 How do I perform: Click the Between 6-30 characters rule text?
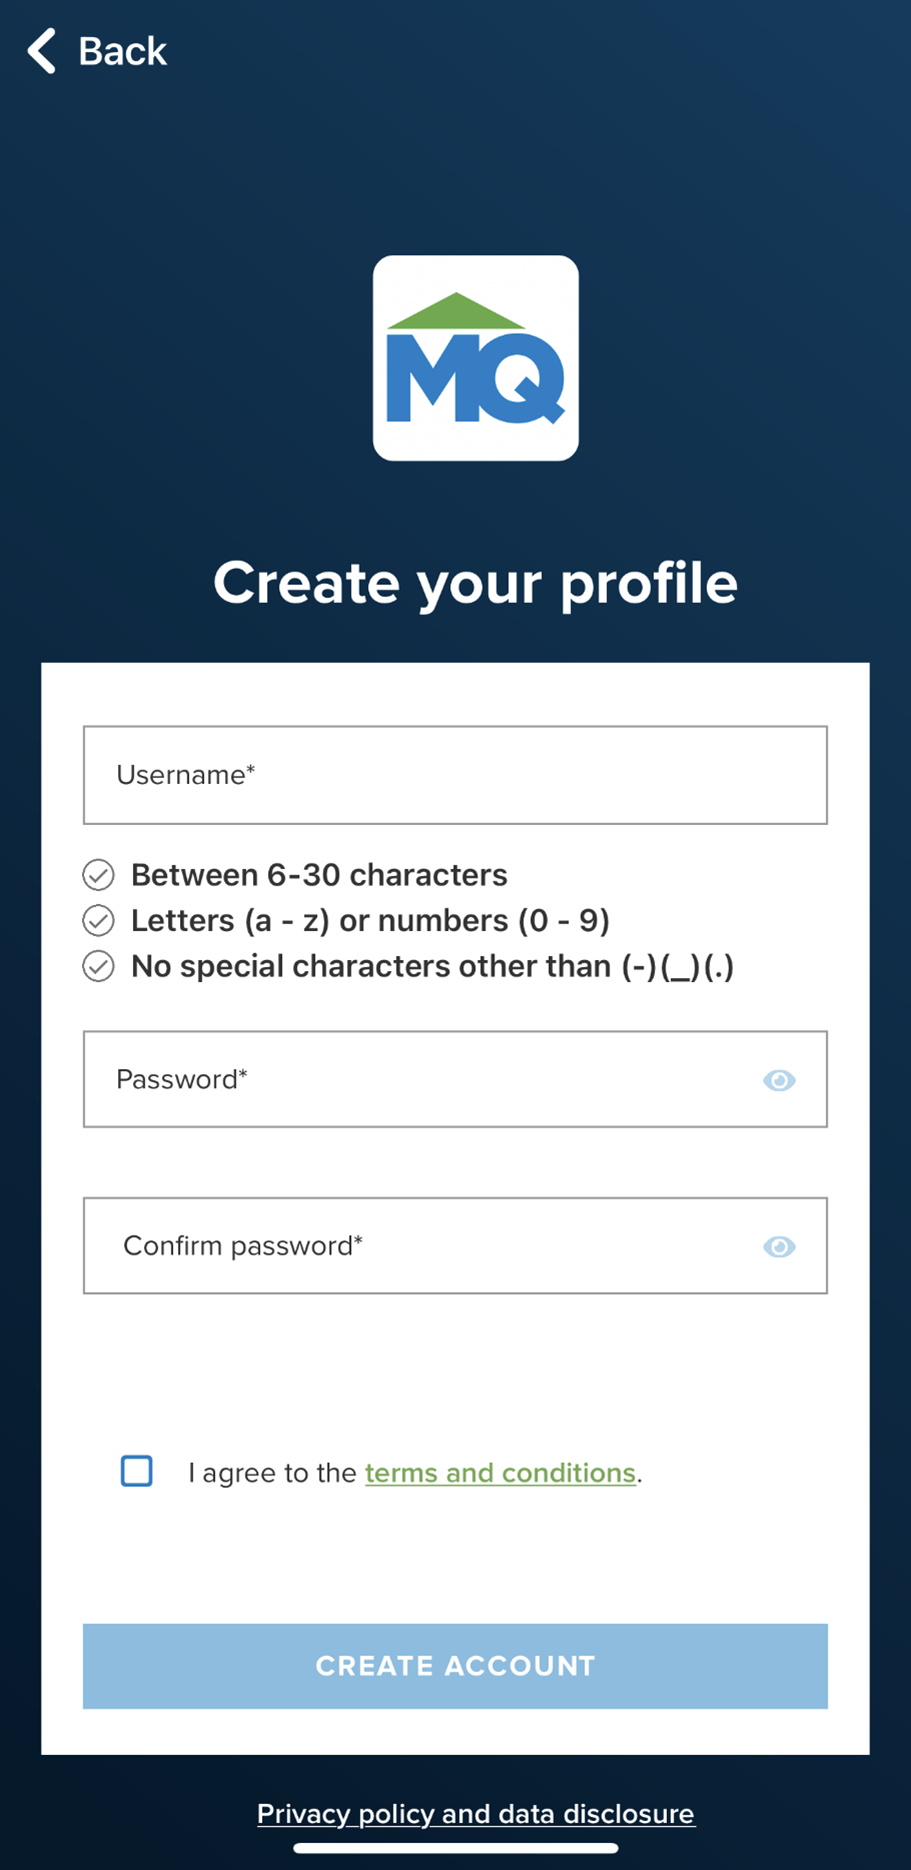click(x=319, y=875)
